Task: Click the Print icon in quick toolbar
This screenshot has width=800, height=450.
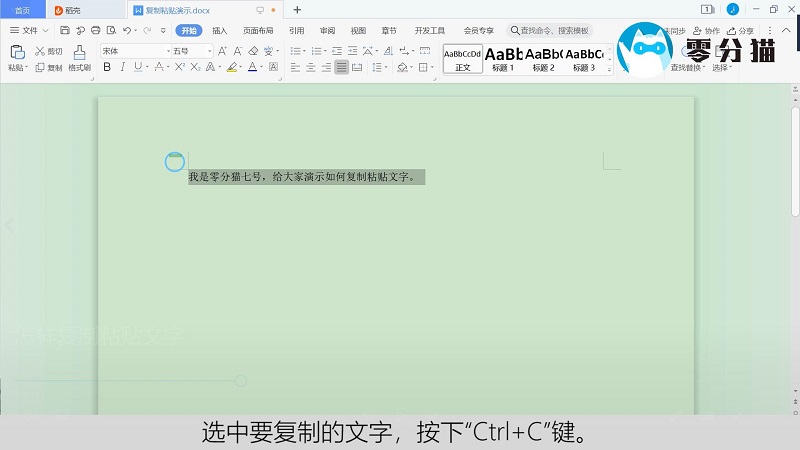Action: click(95, 31)
